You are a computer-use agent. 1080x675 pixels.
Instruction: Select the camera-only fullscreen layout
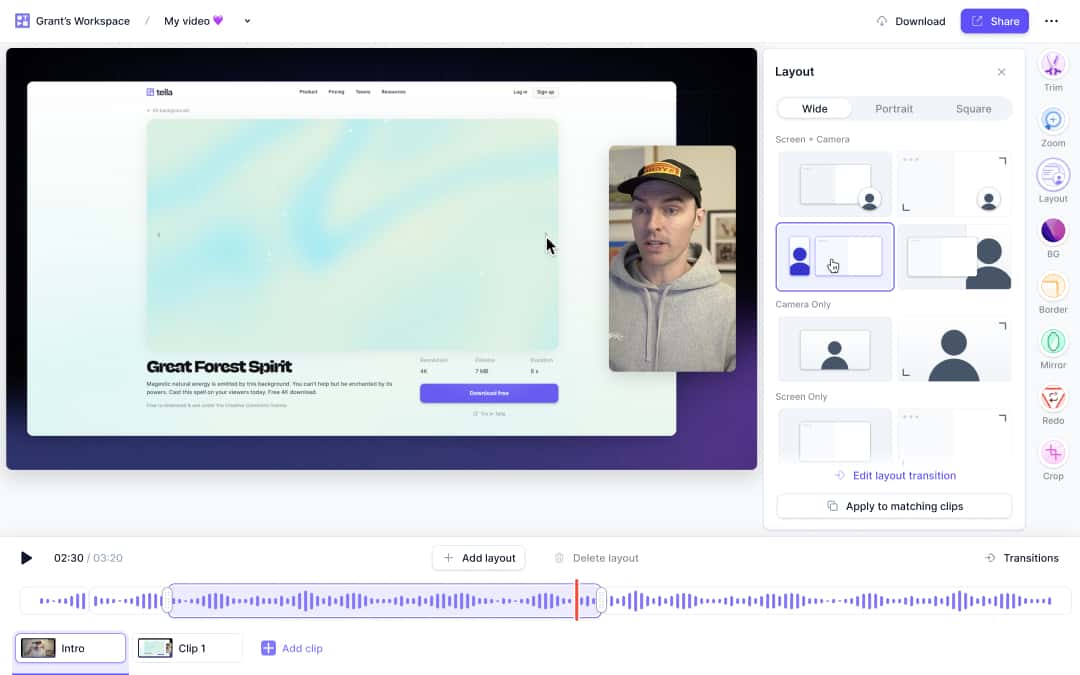(x=954, y=349)
